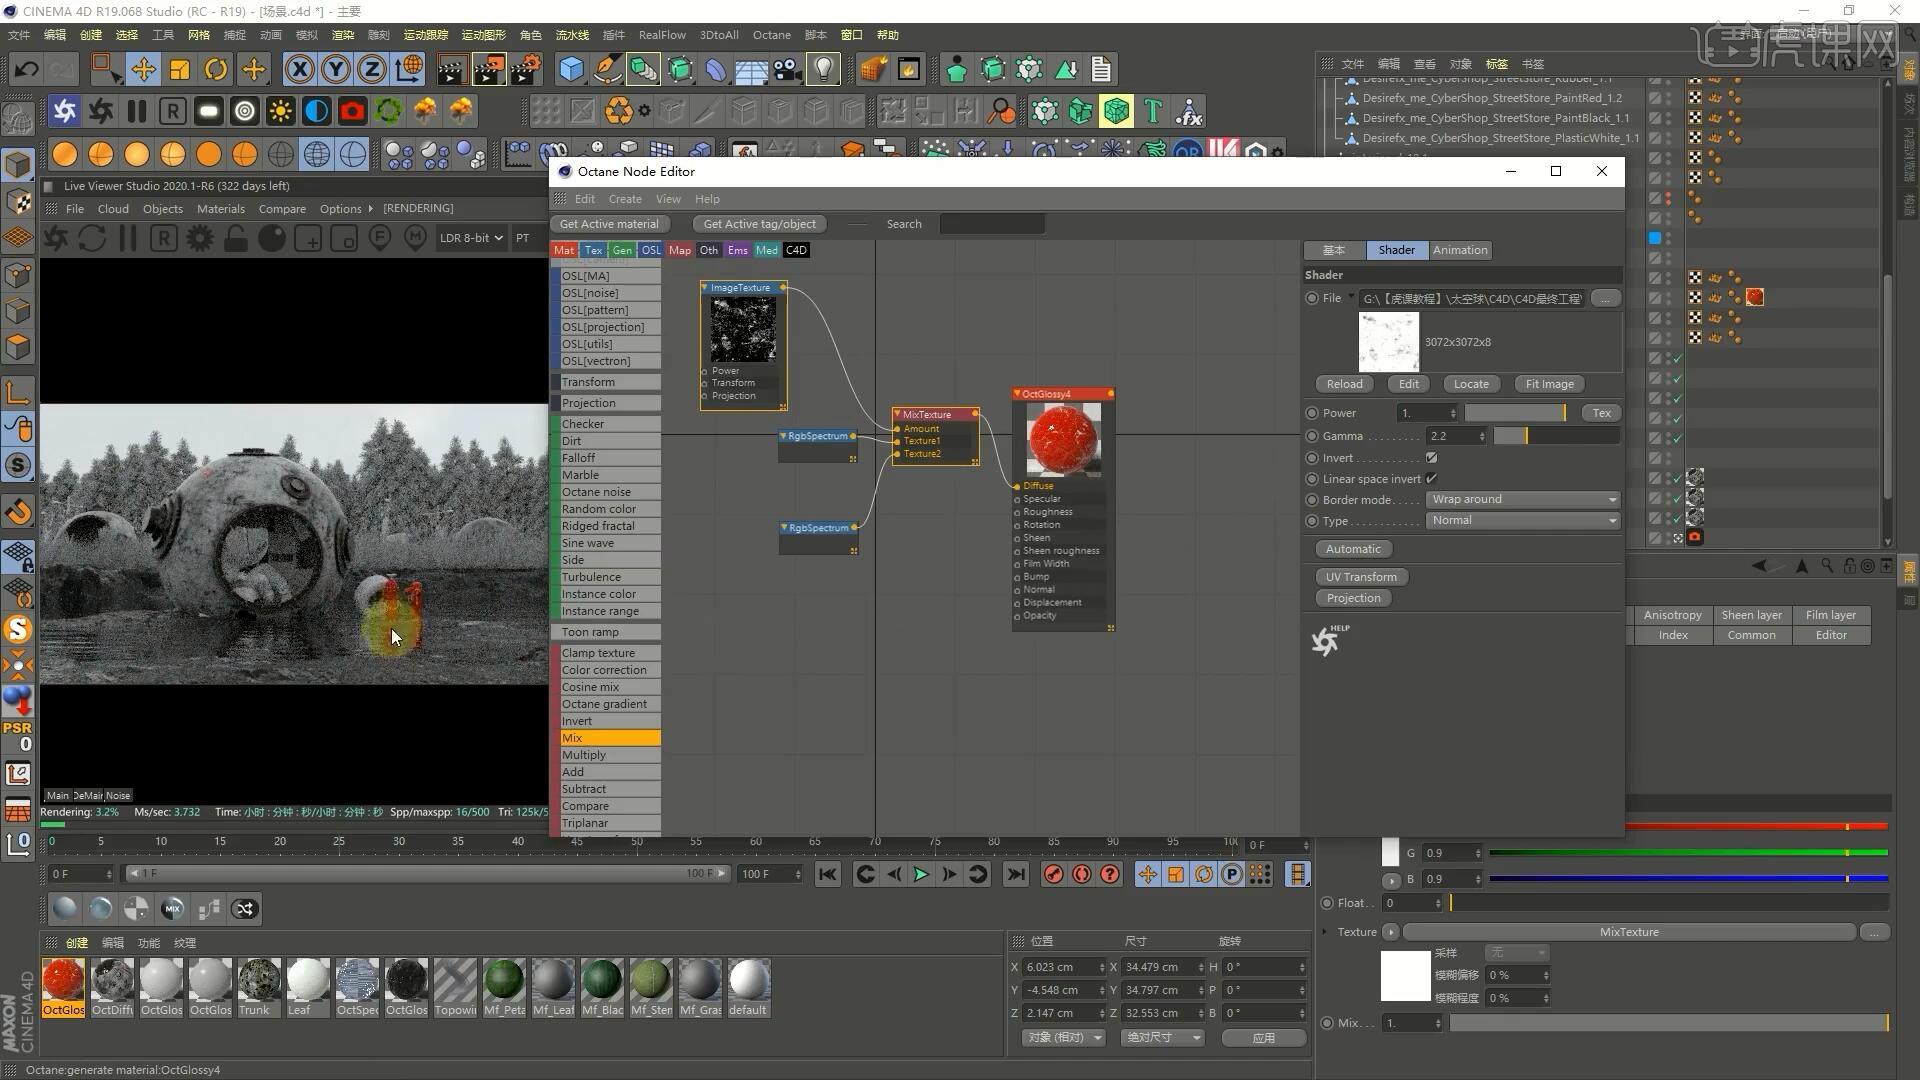Click the Octane help logo in Node Editor
Viewport: 1920px width, 1080px height.
tap(1329, 640)
